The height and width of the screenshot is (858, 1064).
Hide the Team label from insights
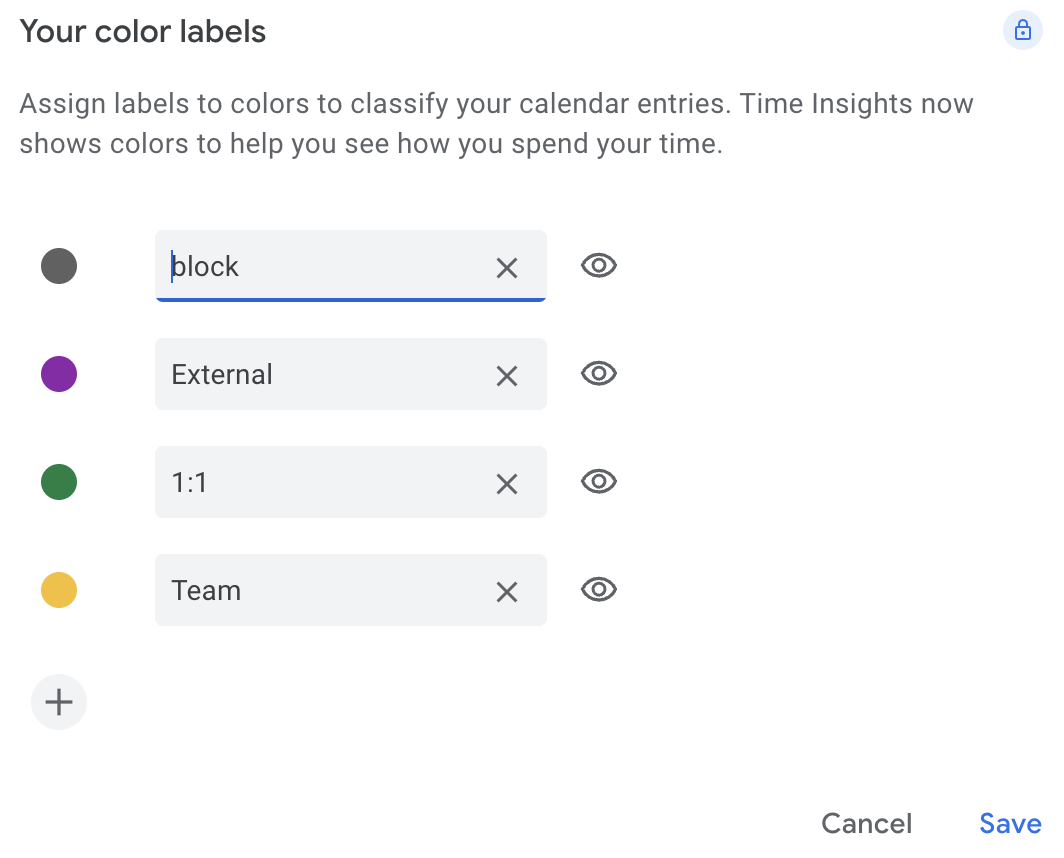point(599,590)
